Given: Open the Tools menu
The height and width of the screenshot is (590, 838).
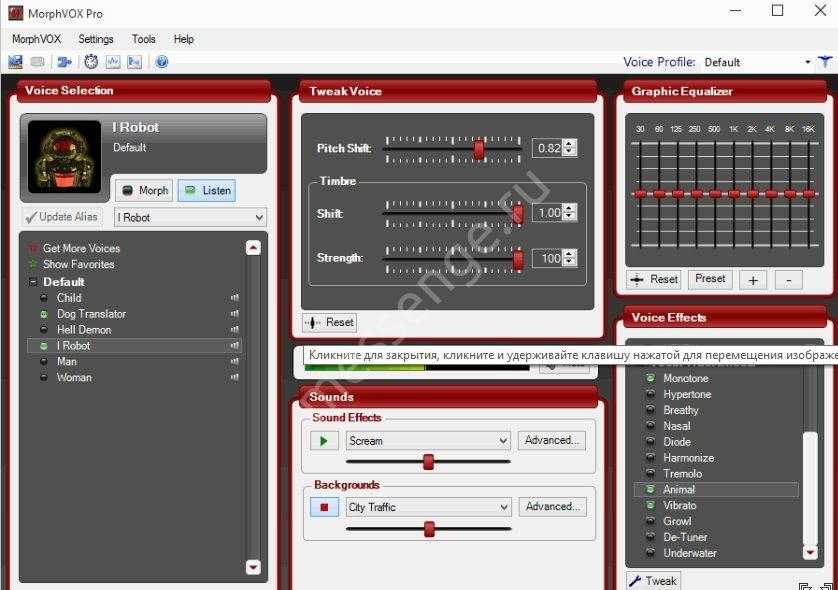Looking at the screenshot, I should tap(144, 39).
